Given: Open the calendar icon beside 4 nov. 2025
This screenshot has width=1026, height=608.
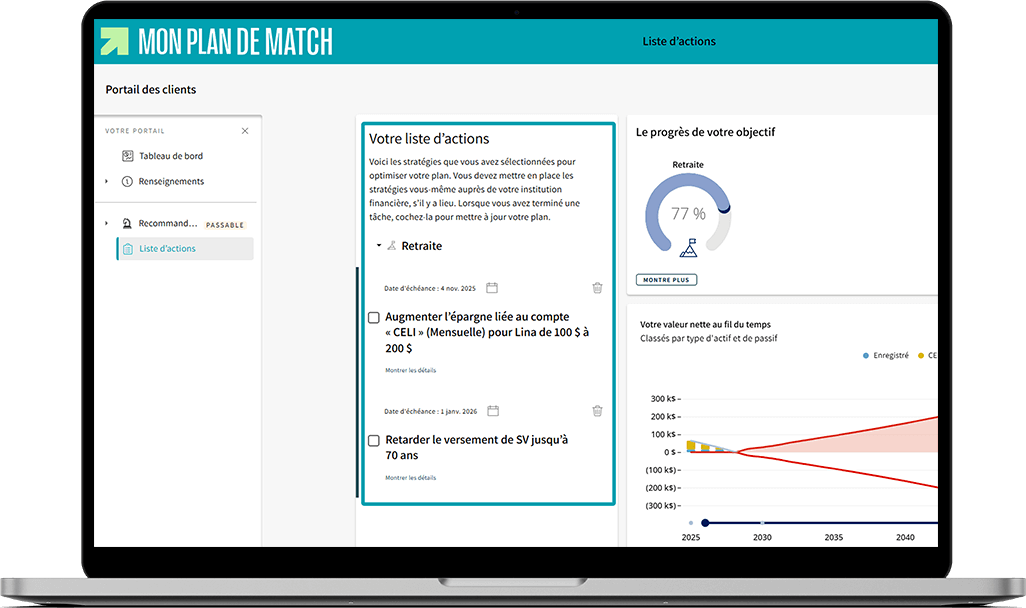Looking at the screenshot, I should tap(490, 286).
